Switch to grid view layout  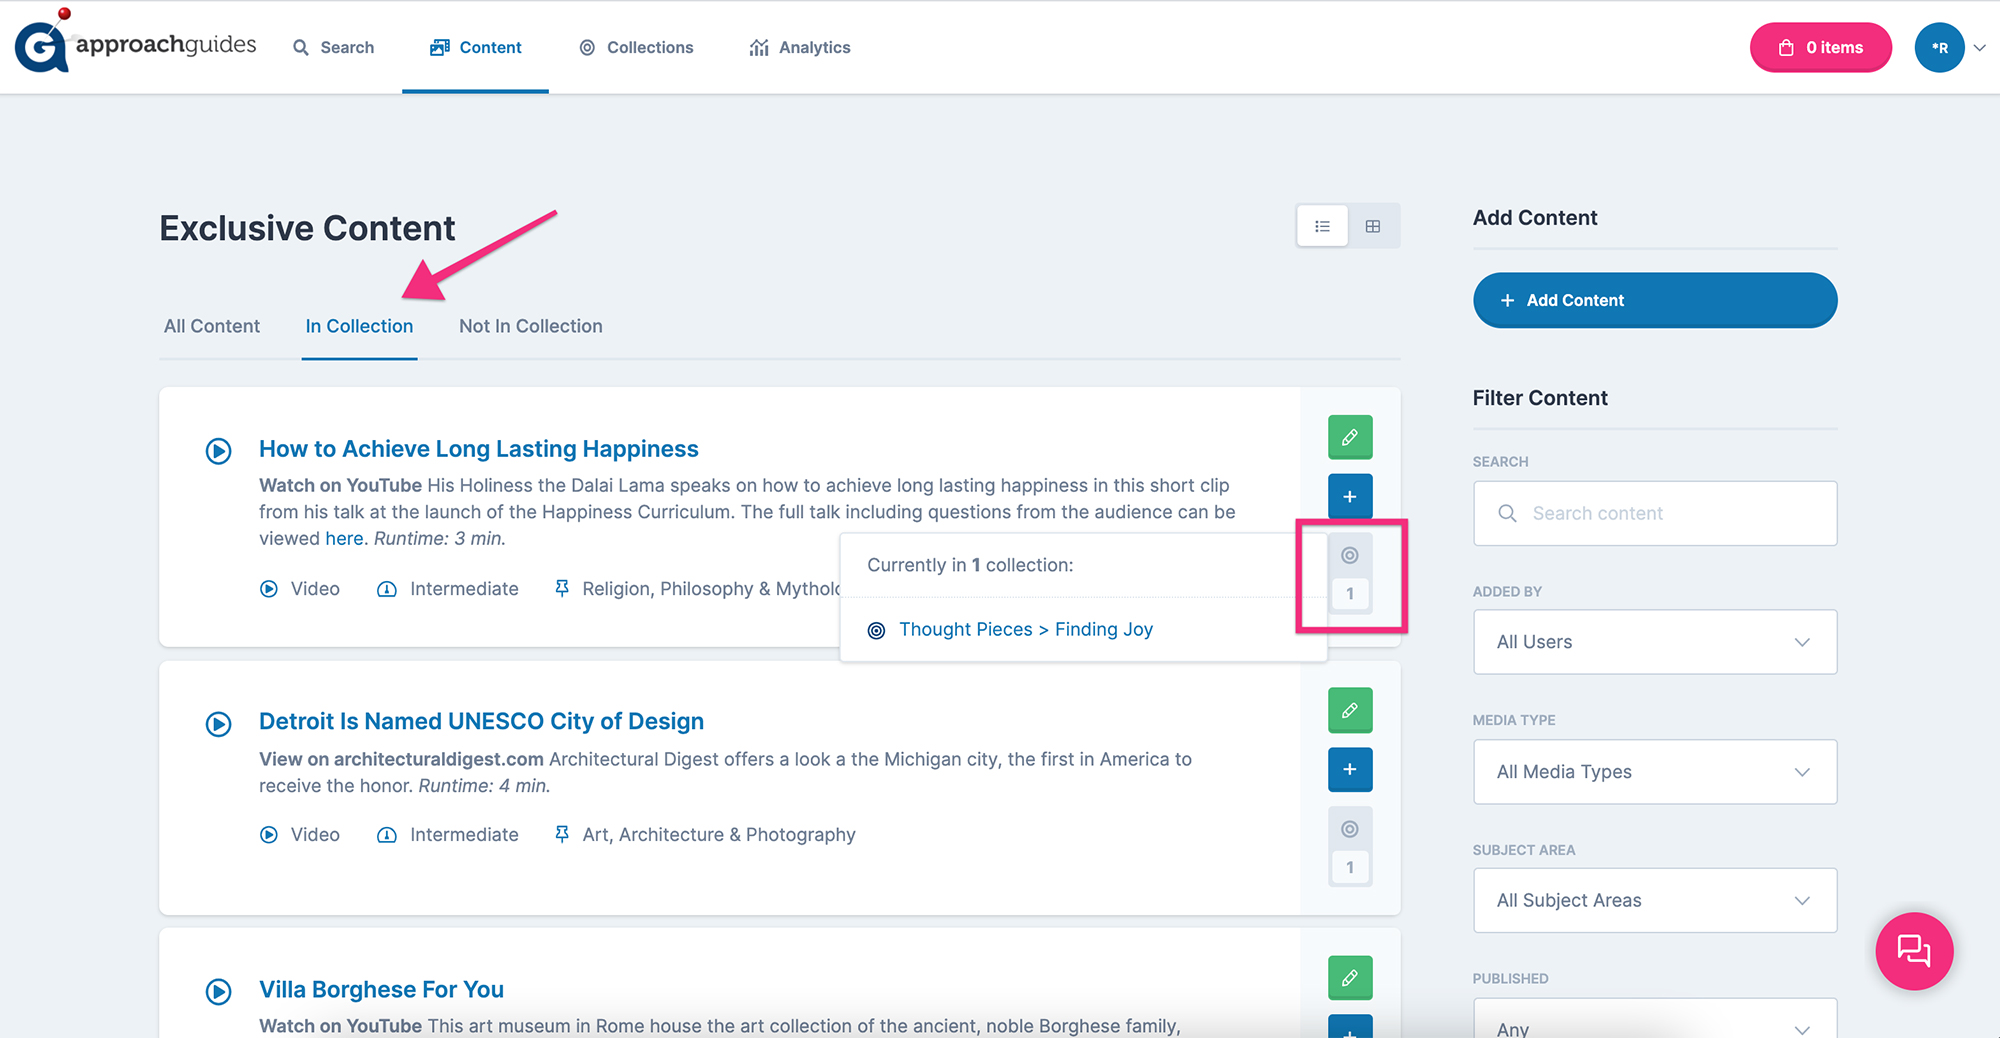click(x=1373, y=226)
